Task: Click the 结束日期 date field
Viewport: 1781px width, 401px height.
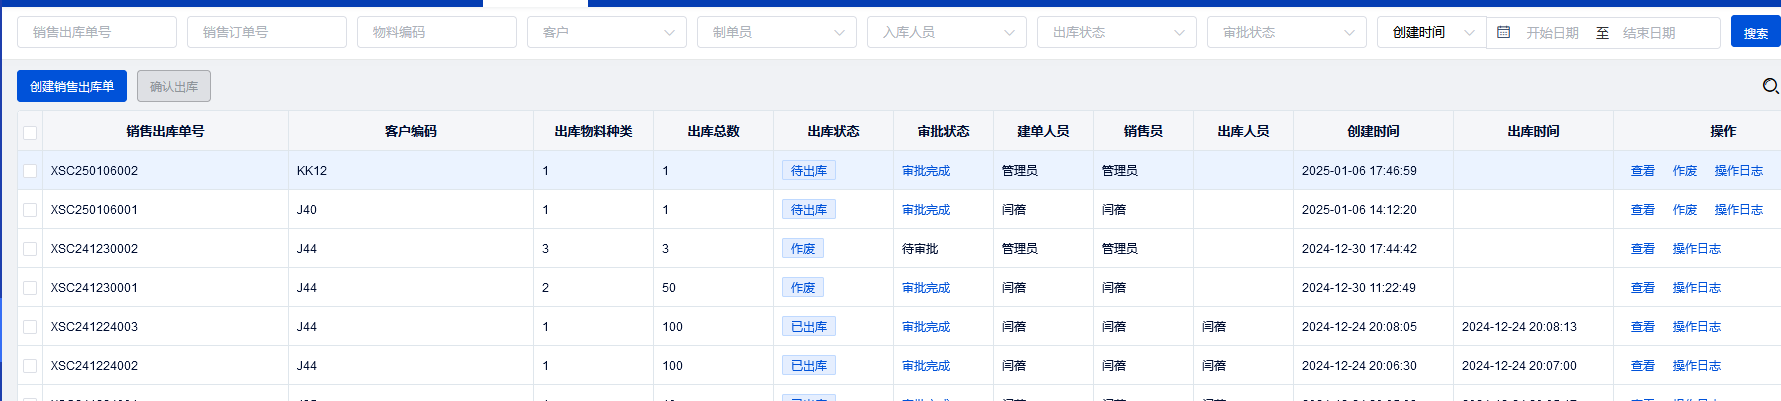Action: 1649,33
